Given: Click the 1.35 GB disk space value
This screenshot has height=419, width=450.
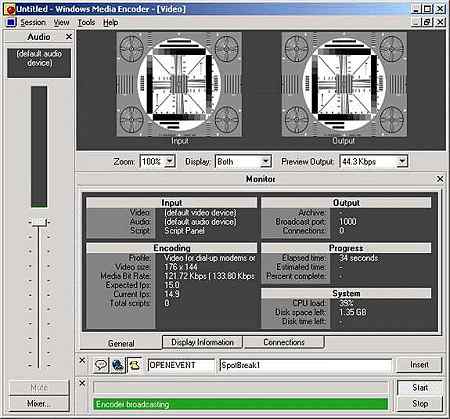Looking at the screenshot, I should [353, 312].
